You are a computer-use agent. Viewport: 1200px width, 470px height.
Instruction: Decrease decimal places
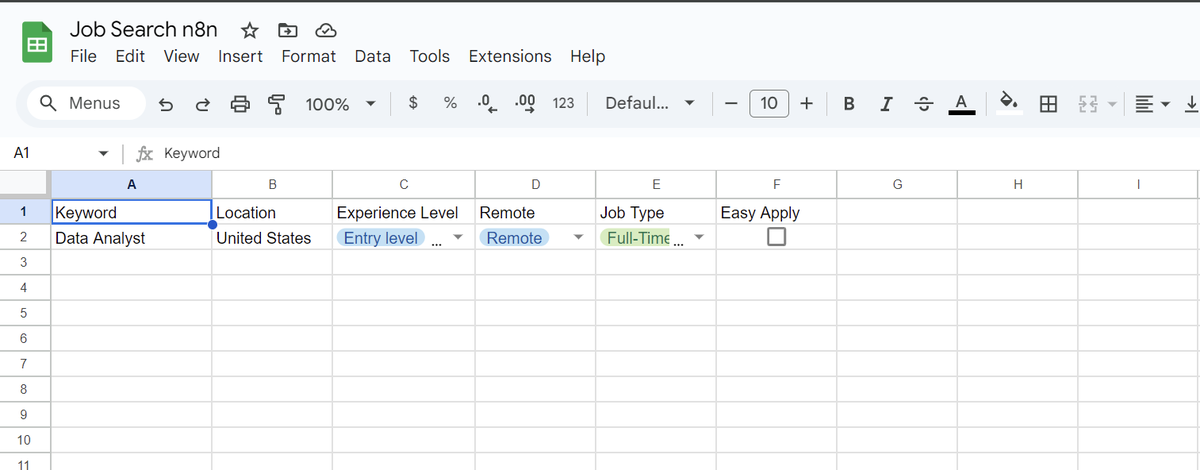488,103
